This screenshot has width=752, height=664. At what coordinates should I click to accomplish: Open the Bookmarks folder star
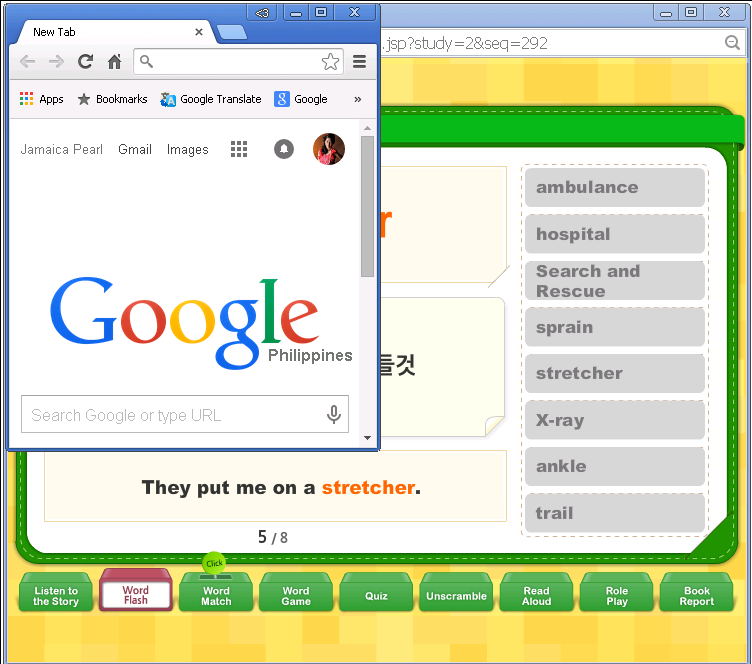coord(112,99)
